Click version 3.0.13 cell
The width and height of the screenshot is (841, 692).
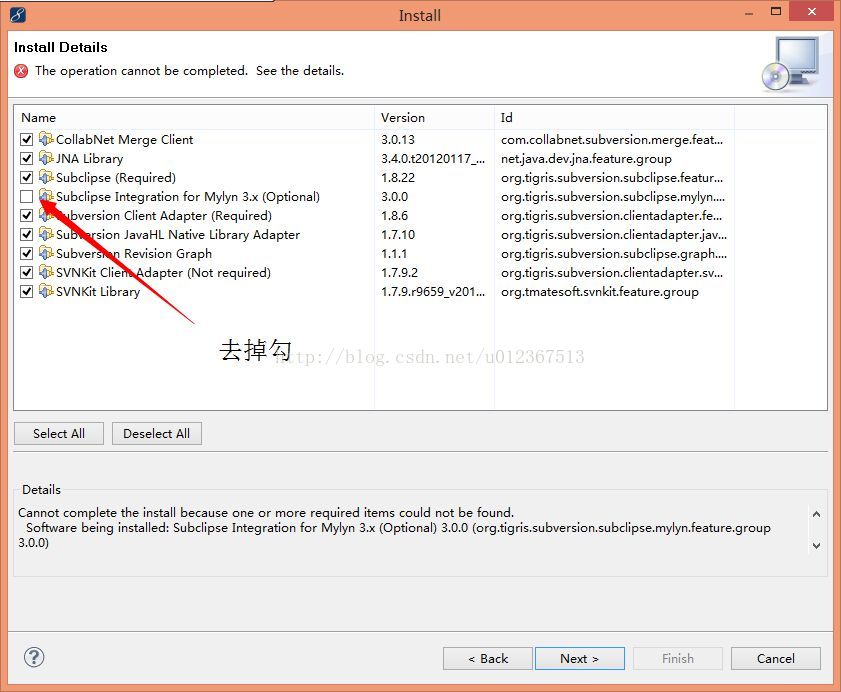click(x=398, y=139)
